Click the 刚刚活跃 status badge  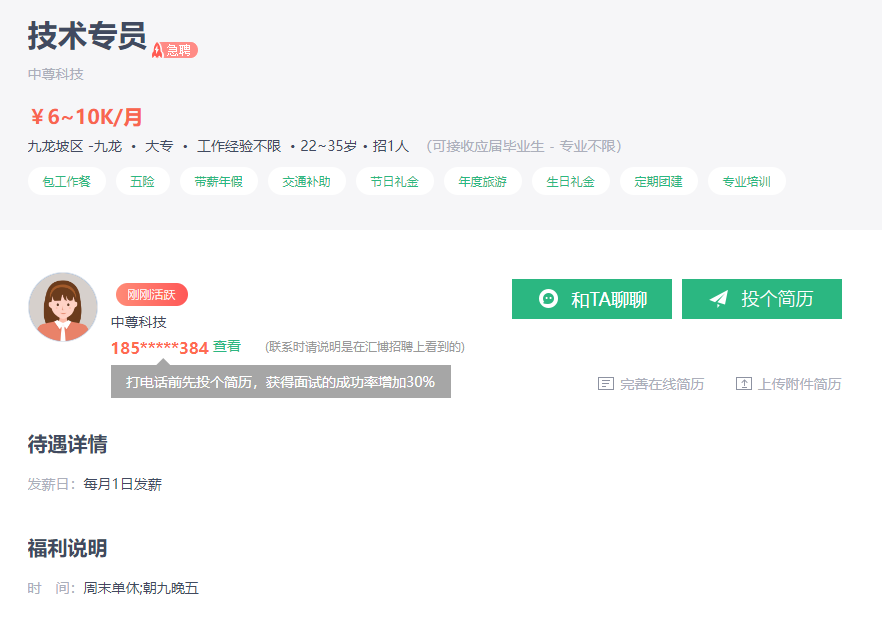click(151, 295)
